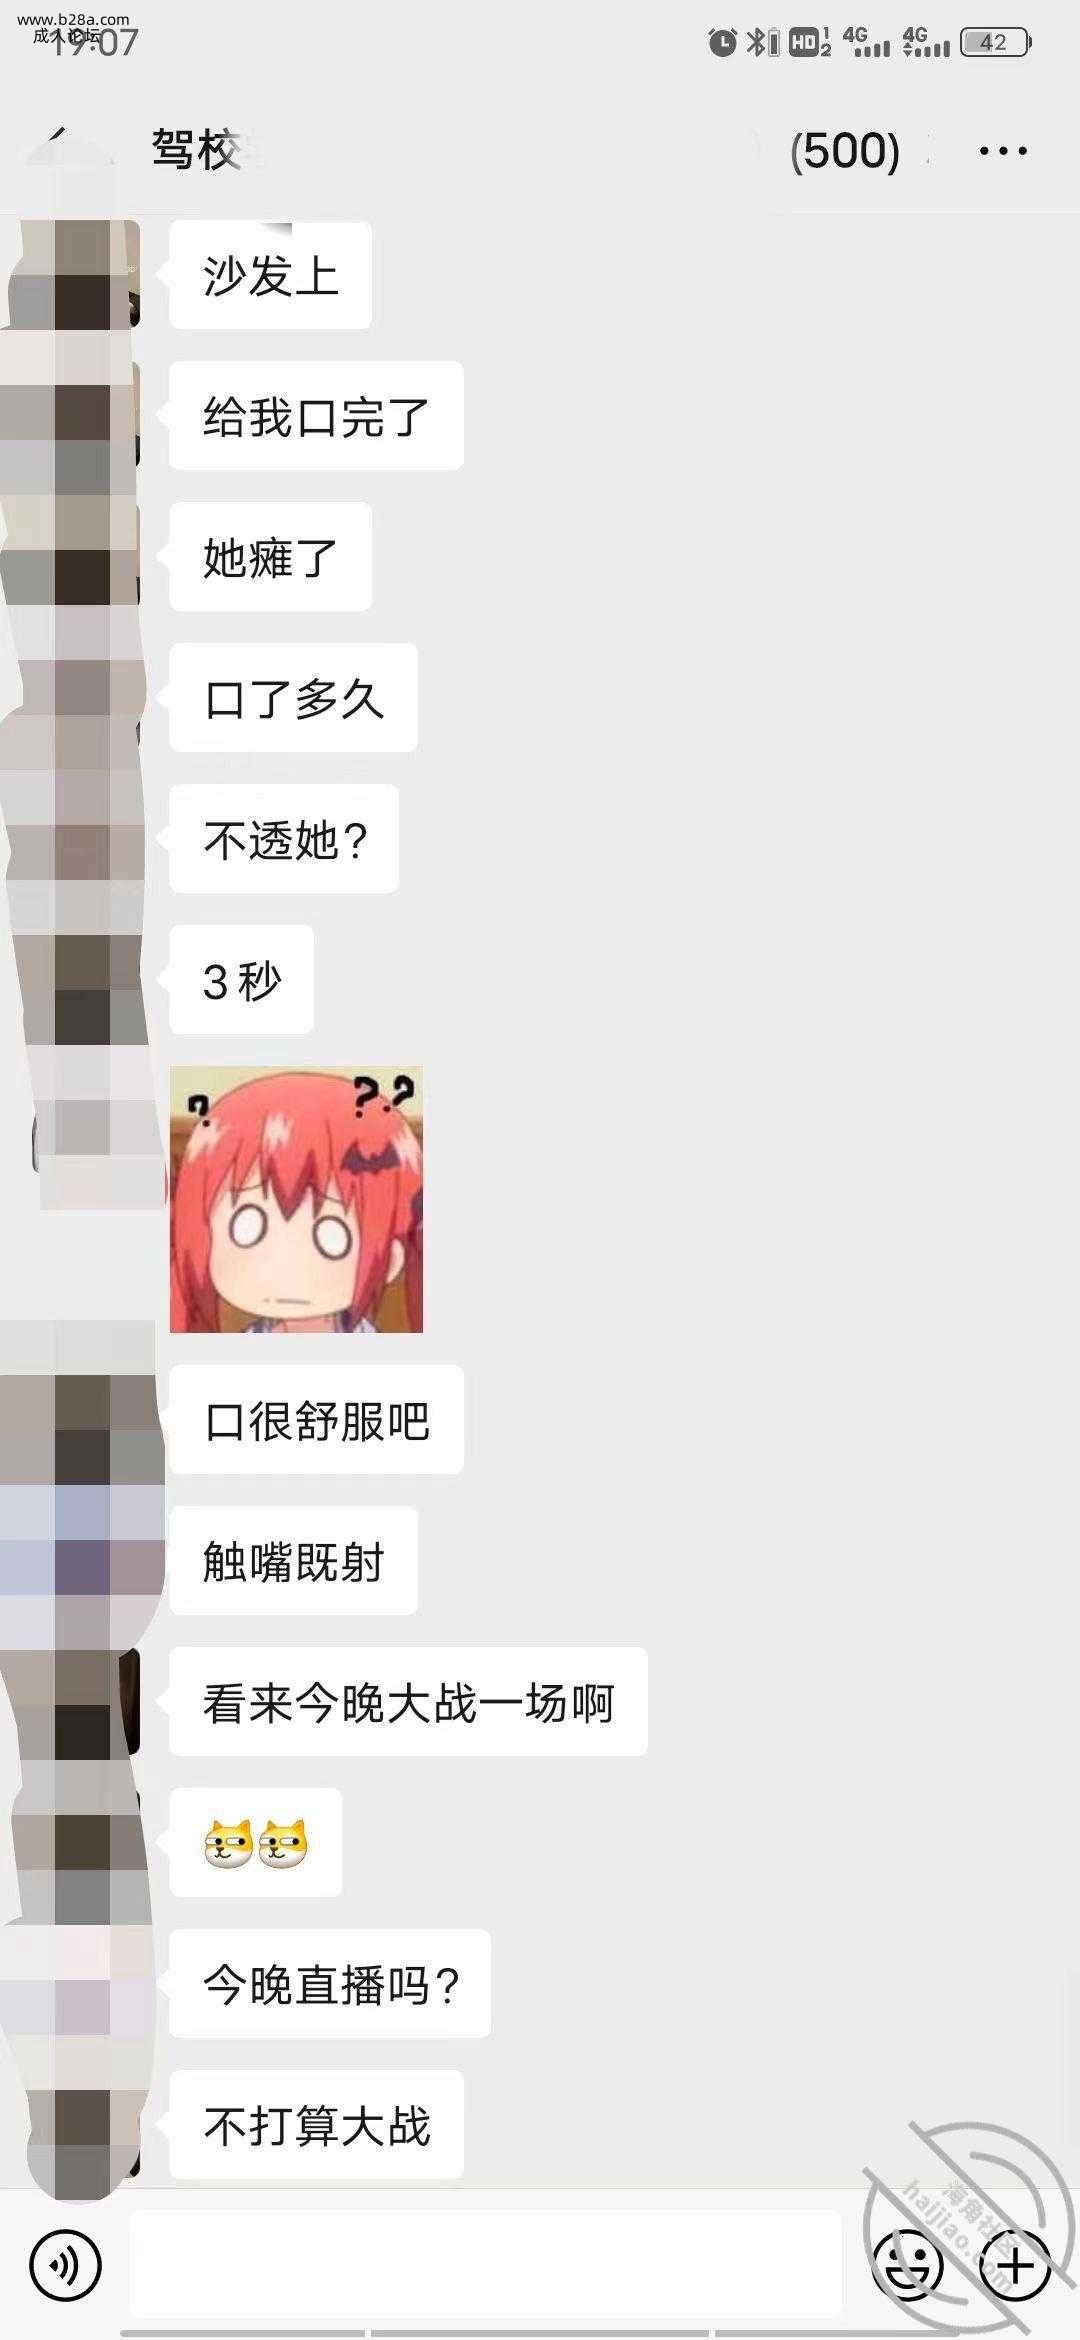Screen dimensions: 1080x2340
Task: Open the plus attachments menu
Action: click(x=1014, y=2265)
